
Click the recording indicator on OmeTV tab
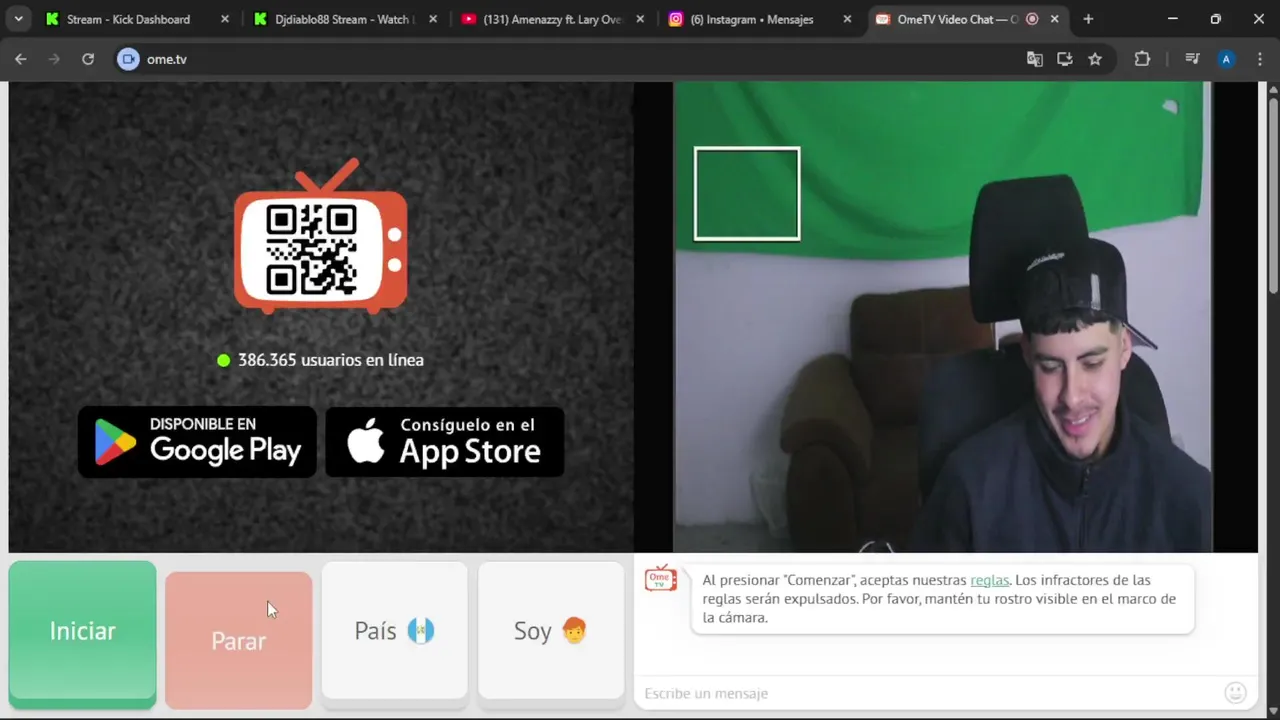(x=1032, y=19)
